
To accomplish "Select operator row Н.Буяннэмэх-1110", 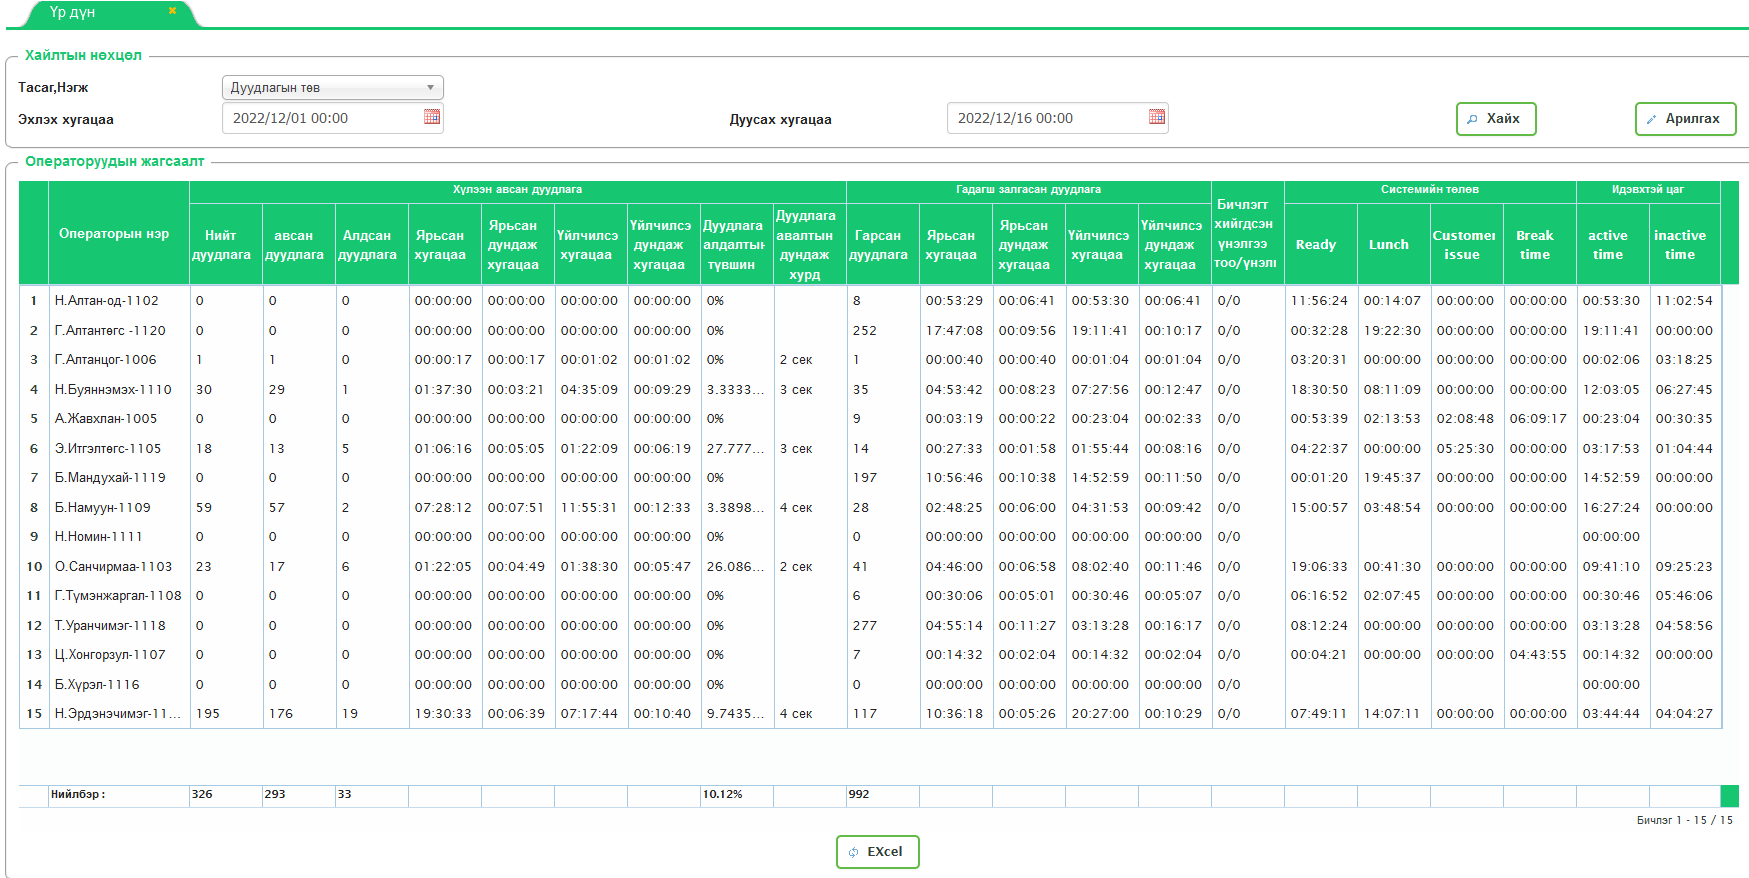I will (870, 390).
